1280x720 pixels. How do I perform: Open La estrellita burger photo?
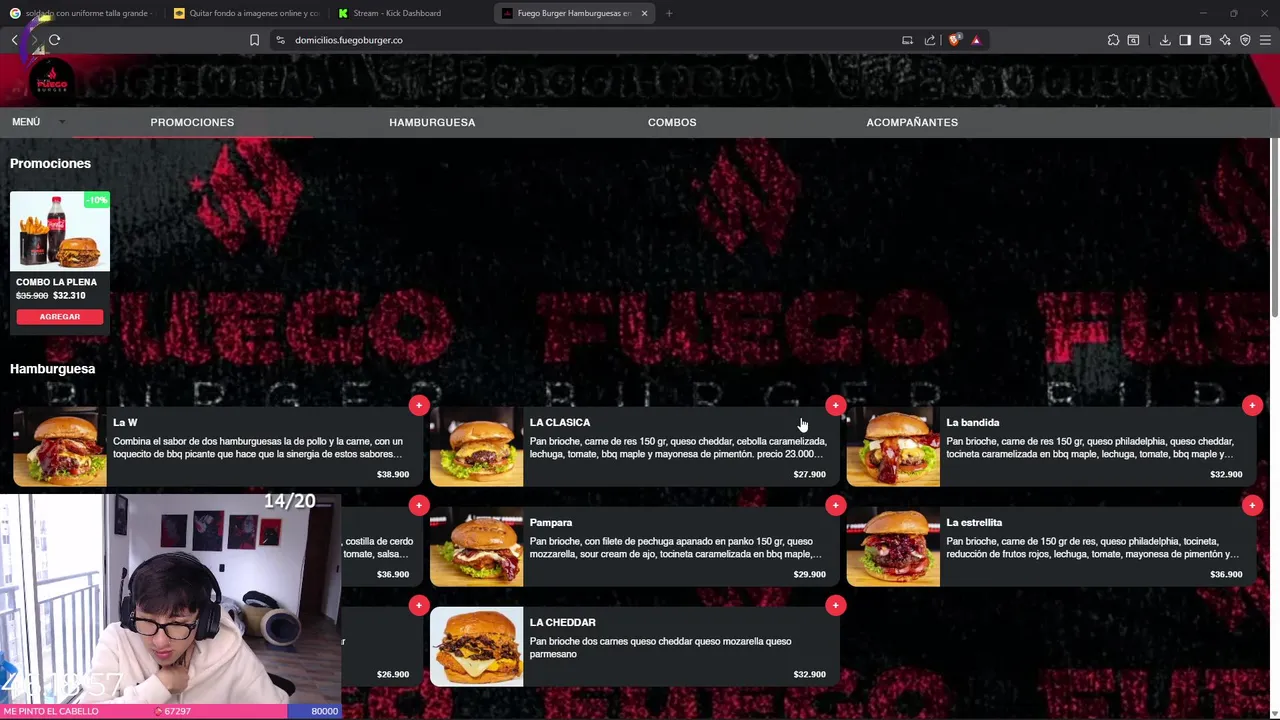click(x=893, y=546)
